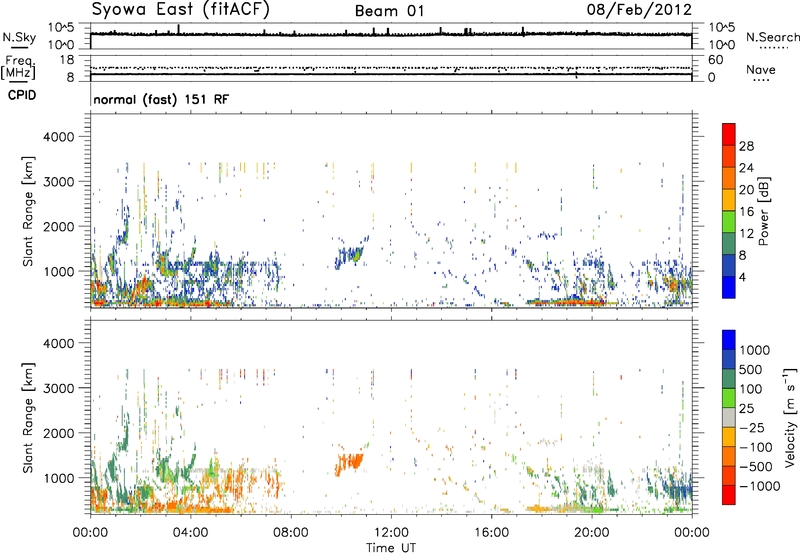Click "Slant Range [km]" label of the velocity panel
The width and height of the screenshot is (800, 554).
(x=28, y=417)
